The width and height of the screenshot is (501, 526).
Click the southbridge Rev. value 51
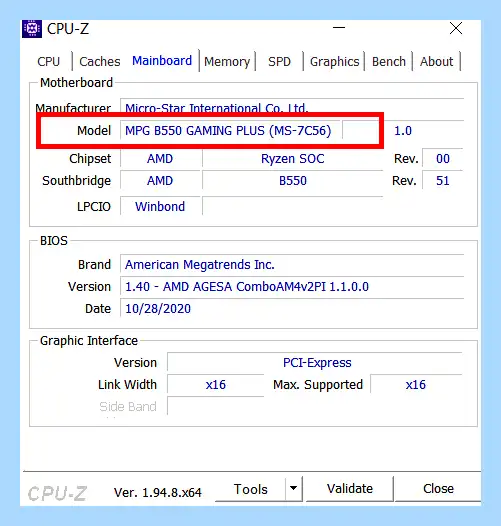pos(443,181)
